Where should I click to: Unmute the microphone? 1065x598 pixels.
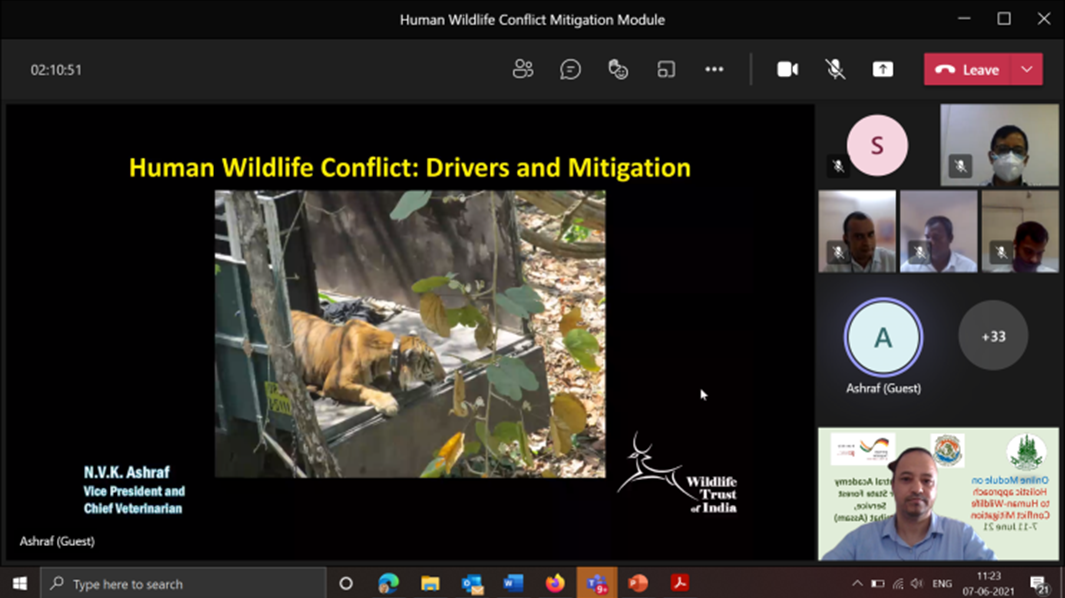tap(835, 70)
